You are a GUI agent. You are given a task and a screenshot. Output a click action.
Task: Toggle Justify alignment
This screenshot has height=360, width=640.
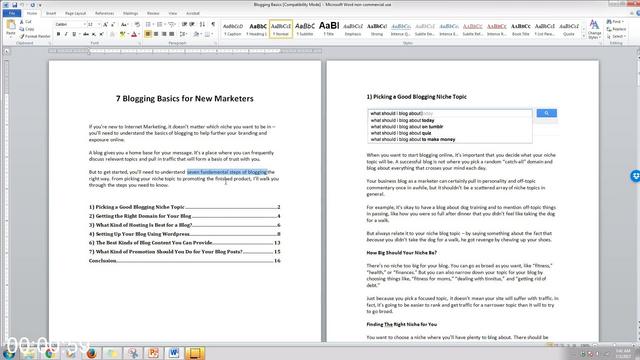pos(171,34)
